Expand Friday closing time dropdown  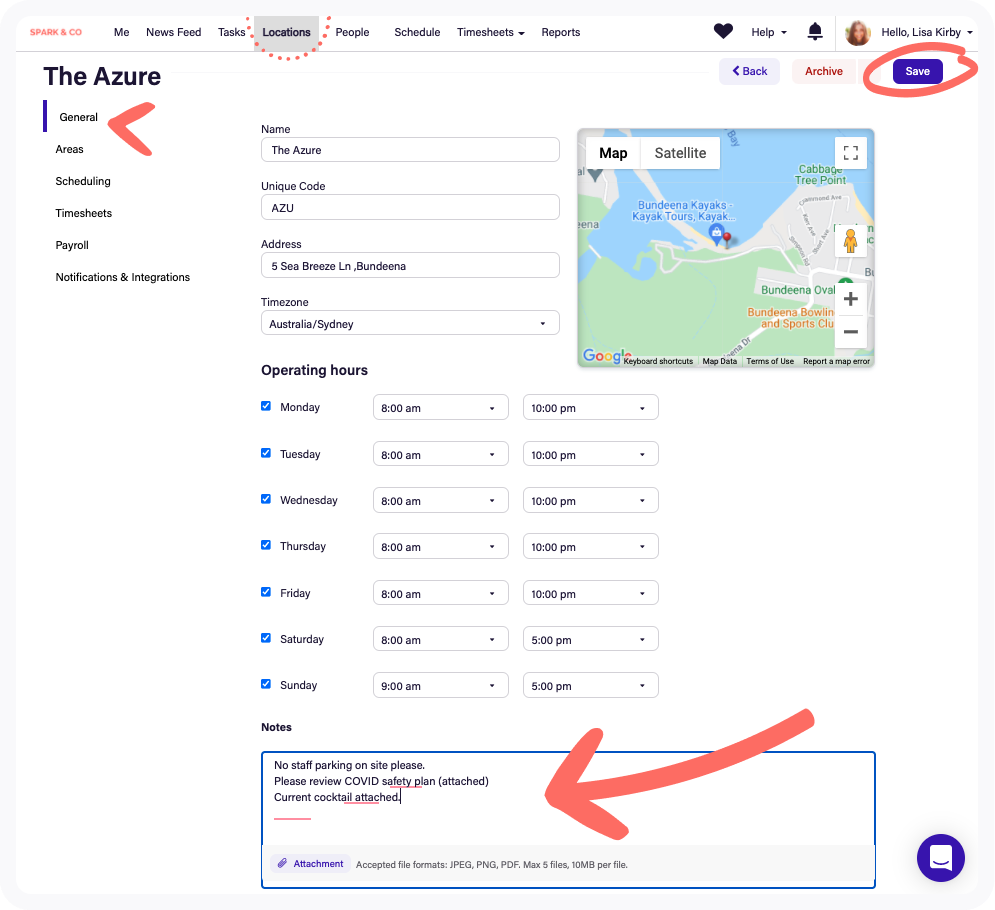click(590, 594)
